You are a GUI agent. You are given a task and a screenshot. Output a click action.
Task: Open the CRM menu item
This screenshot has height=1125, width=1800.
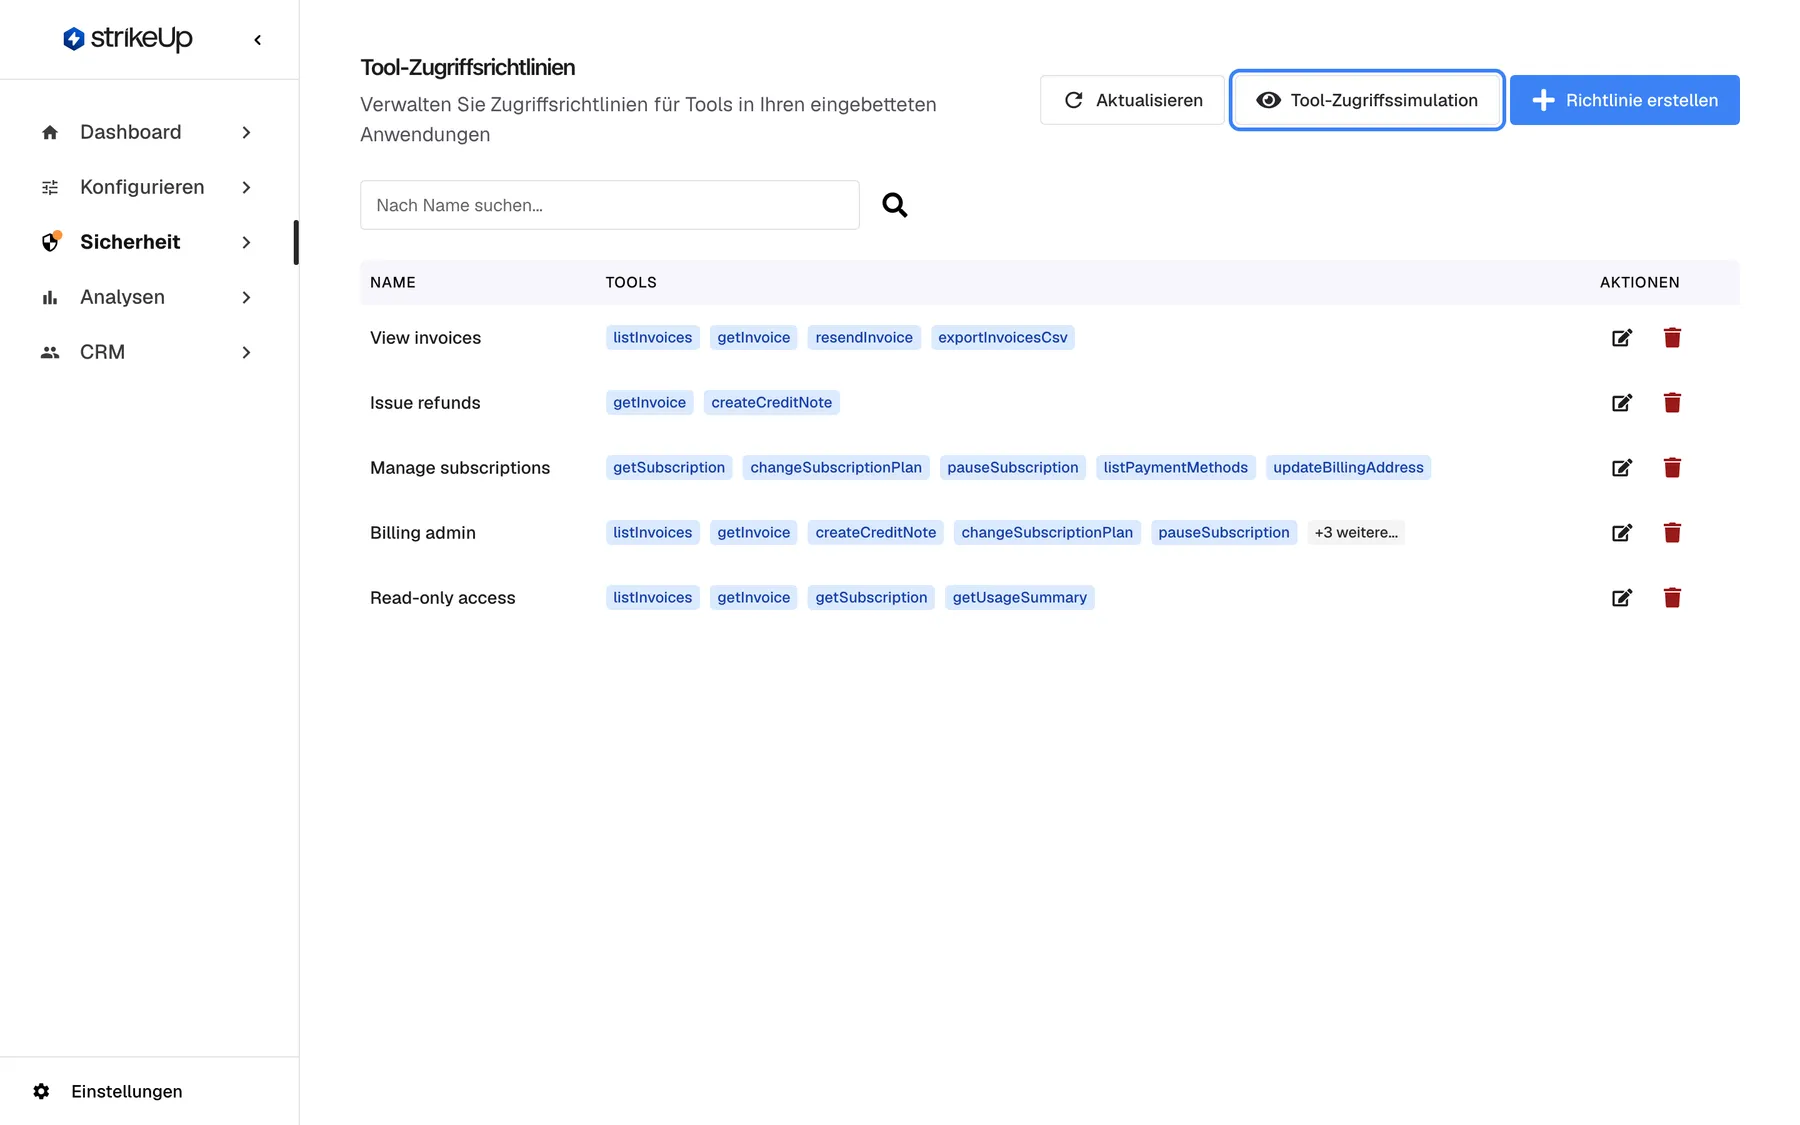click(x=148, y=352)
